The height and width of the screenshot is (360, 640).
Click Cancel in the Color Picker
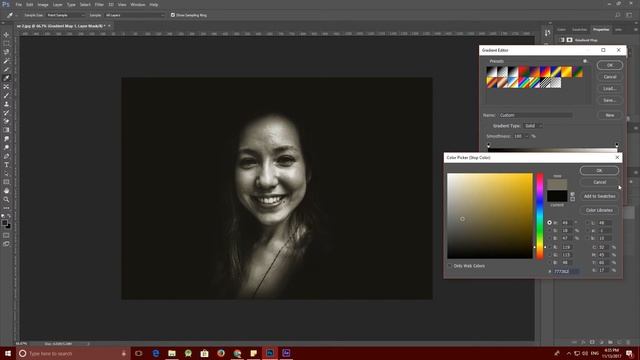tap(599, 182)
